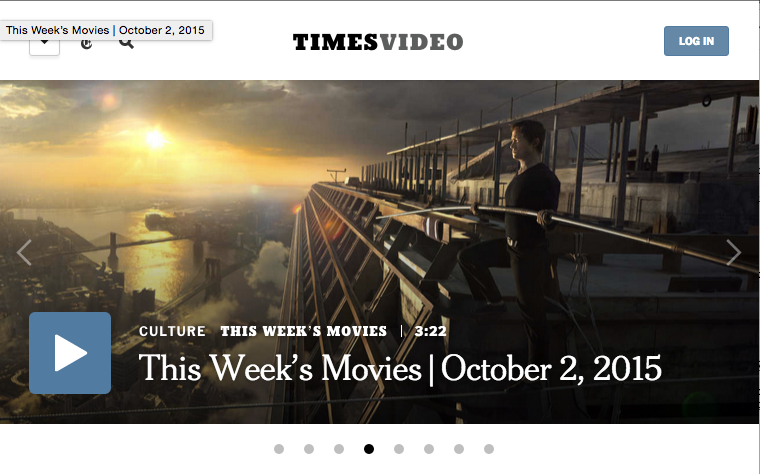Select the active fourth carousel dot
760x474 pixels.
click(x=369, y=449)
